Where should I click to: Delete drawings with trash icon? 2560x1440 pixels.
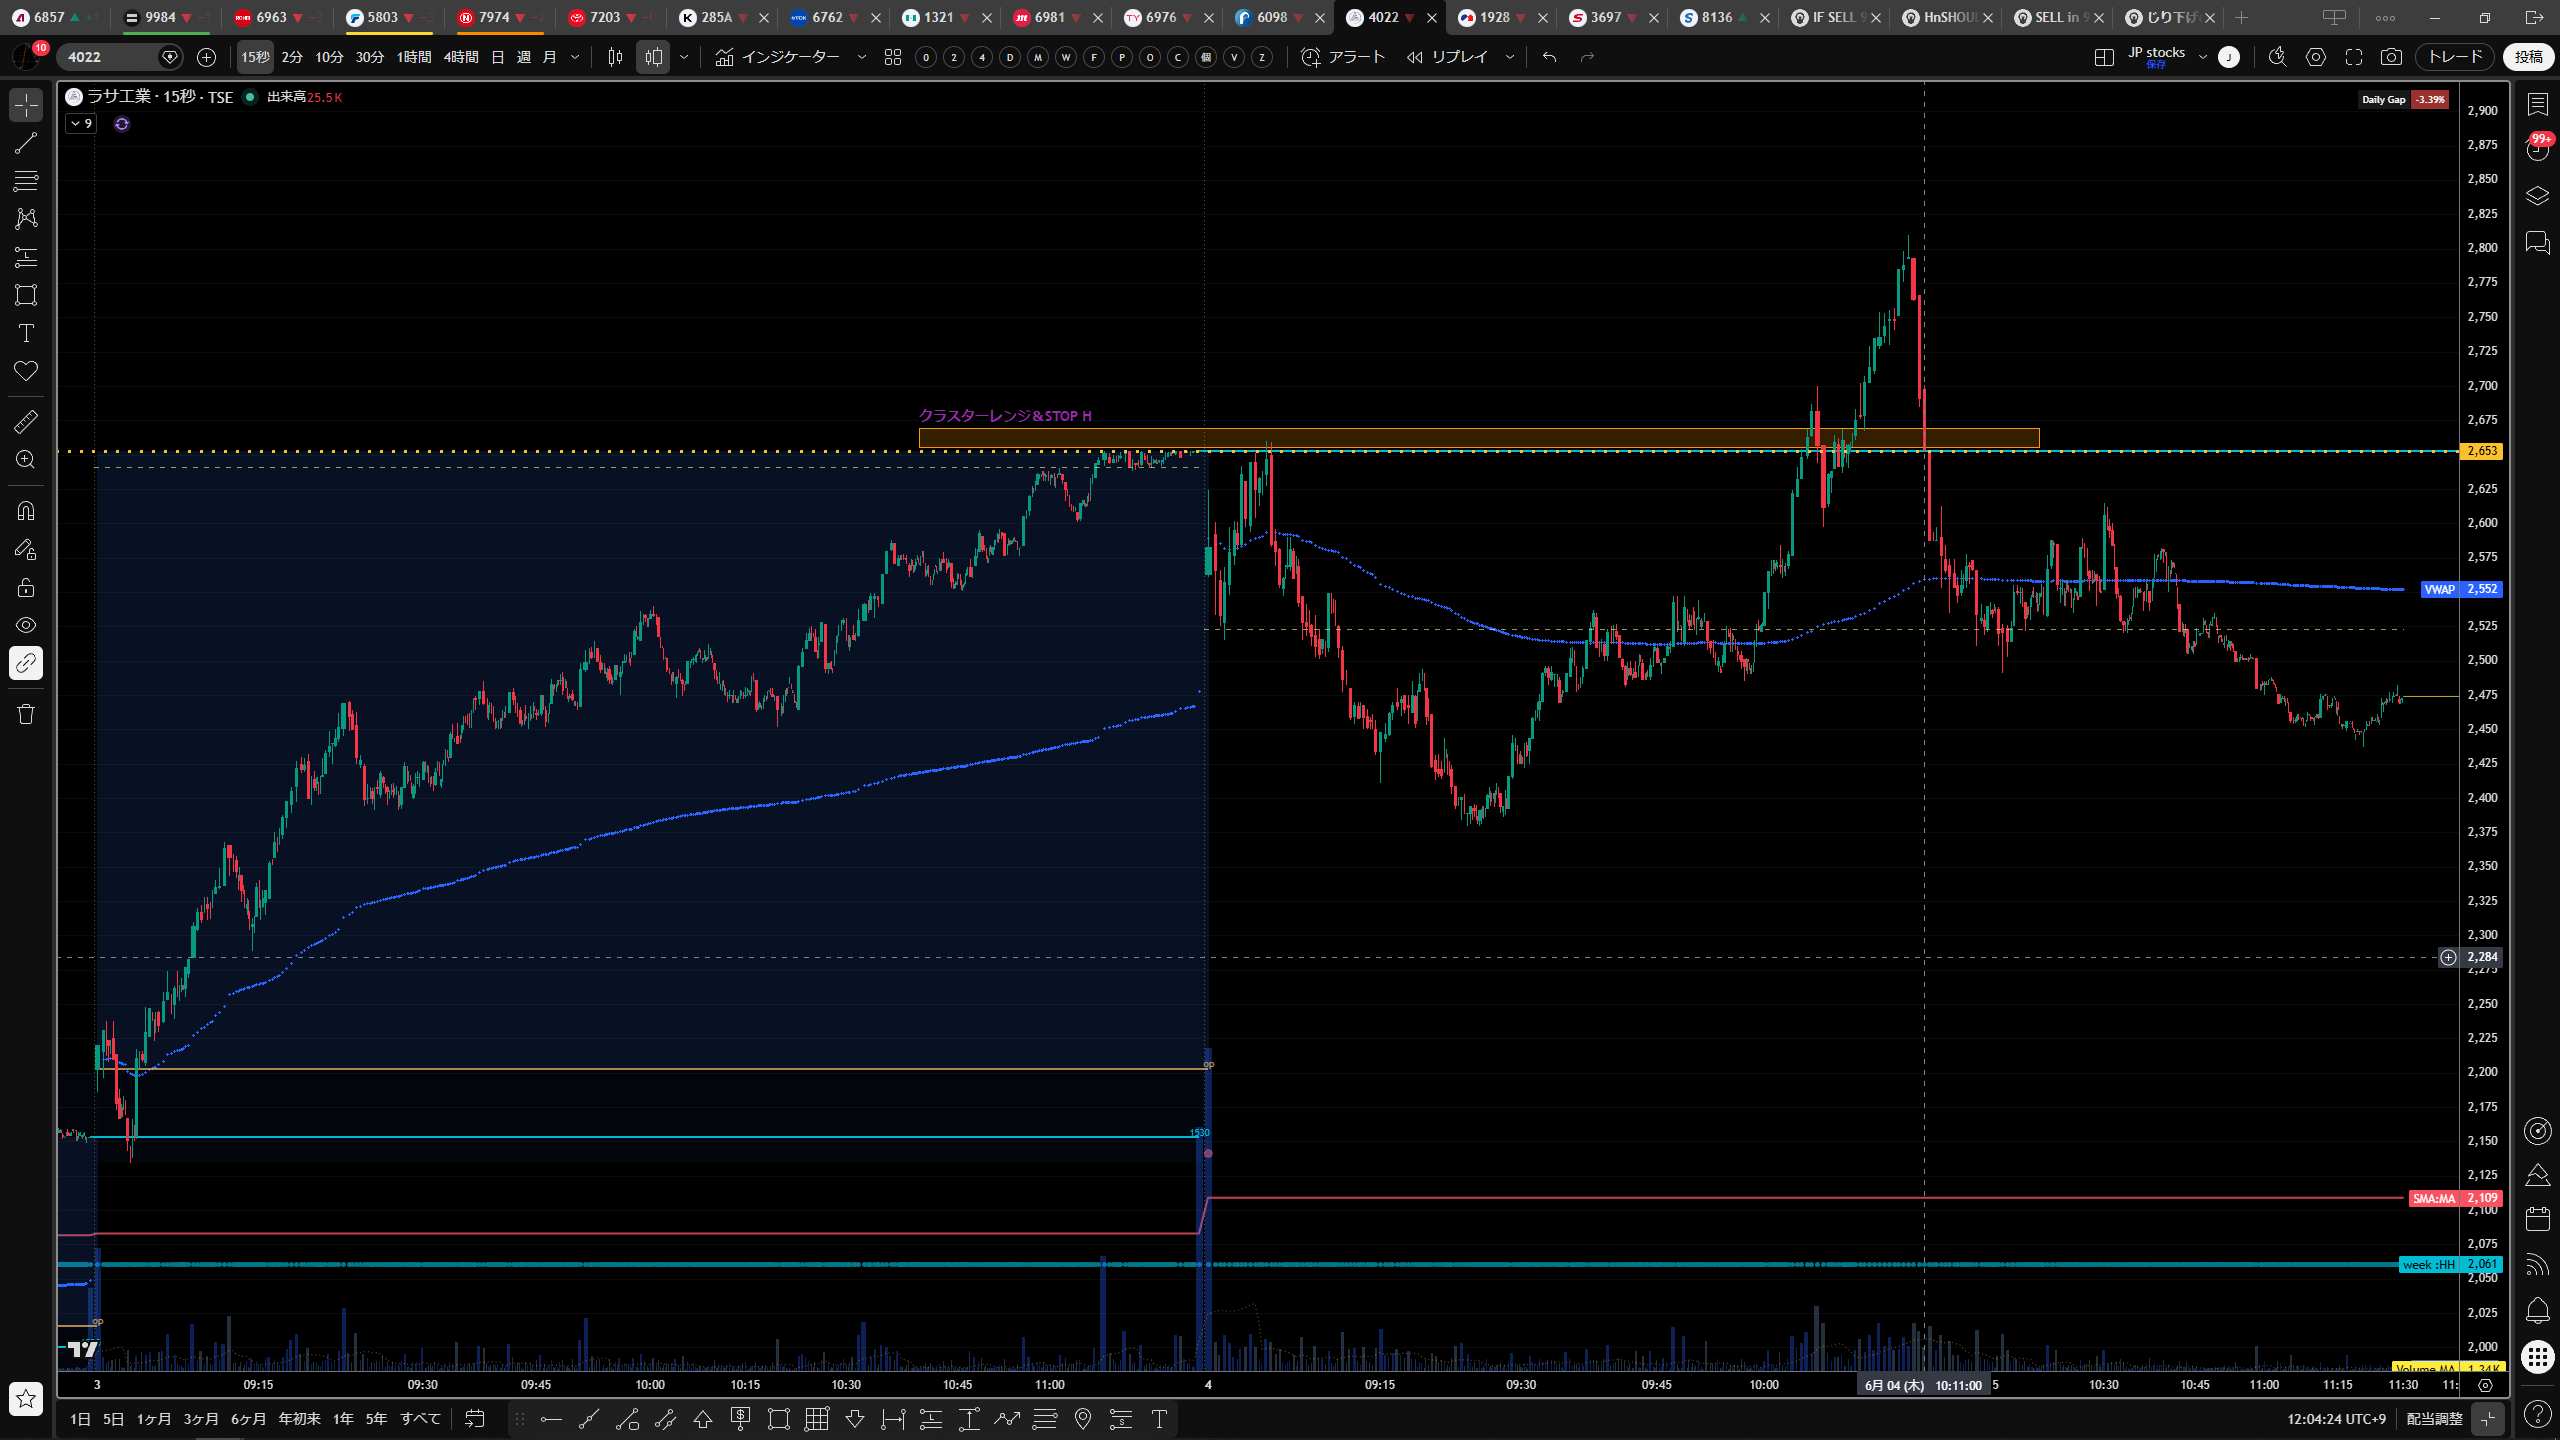coord(26,714)
